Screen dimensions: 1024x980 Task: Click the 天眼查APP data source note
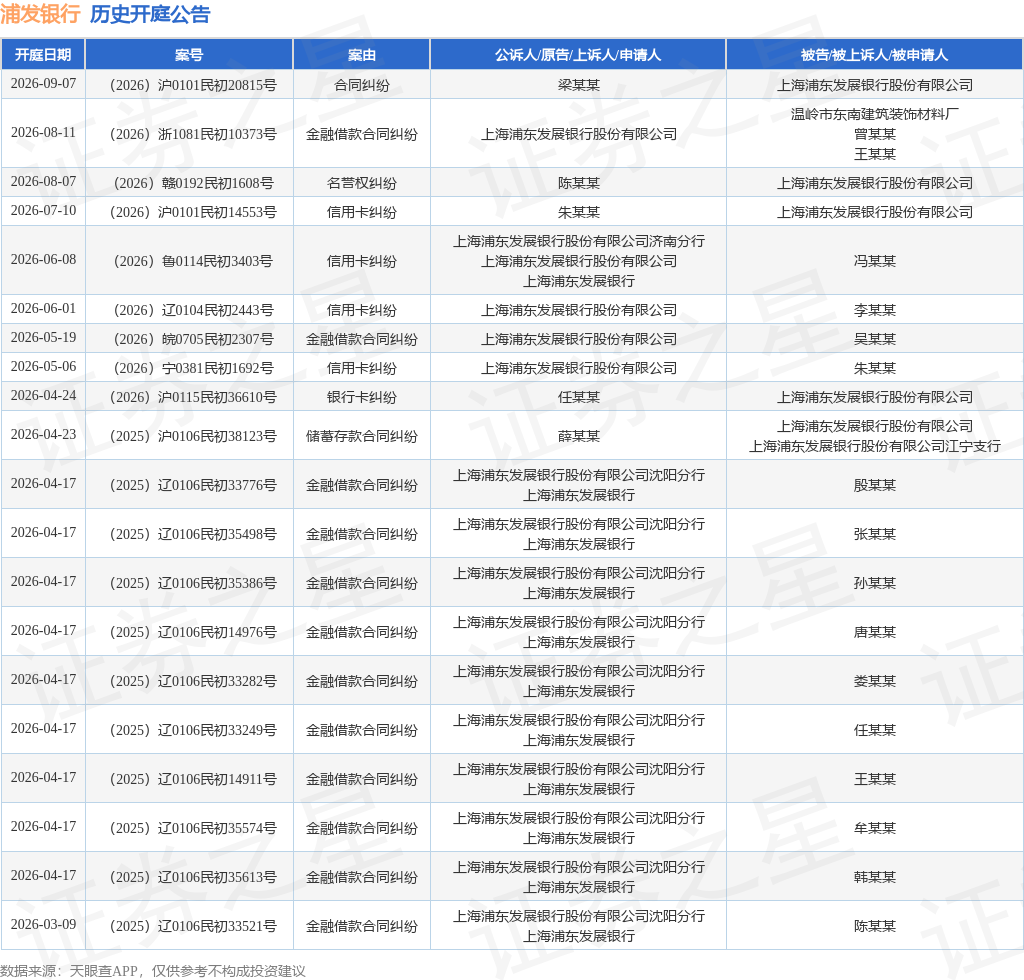pos(153,971)
